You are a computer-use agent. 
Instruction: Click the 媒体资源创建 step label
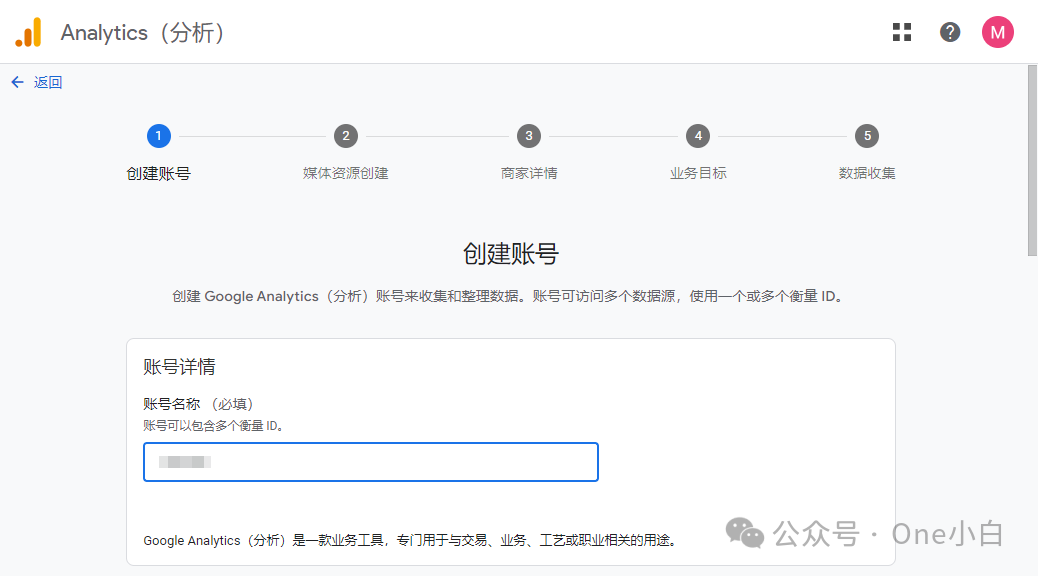pos(346,173)
